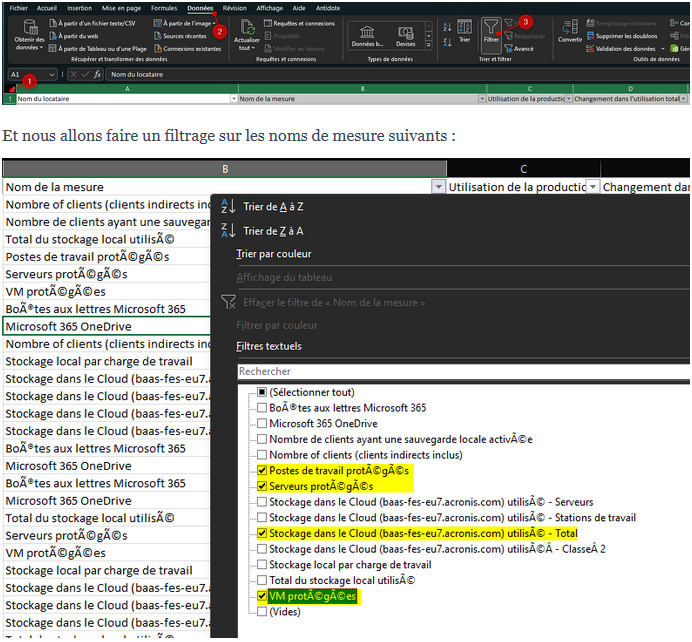Click Supprimer les doublons button
692x642 pixels.
point(626,35)
